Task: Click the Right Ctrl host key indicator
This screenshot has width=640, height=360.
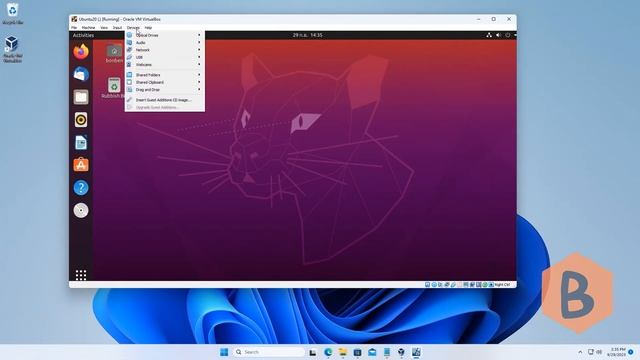Action: [503, 284]
